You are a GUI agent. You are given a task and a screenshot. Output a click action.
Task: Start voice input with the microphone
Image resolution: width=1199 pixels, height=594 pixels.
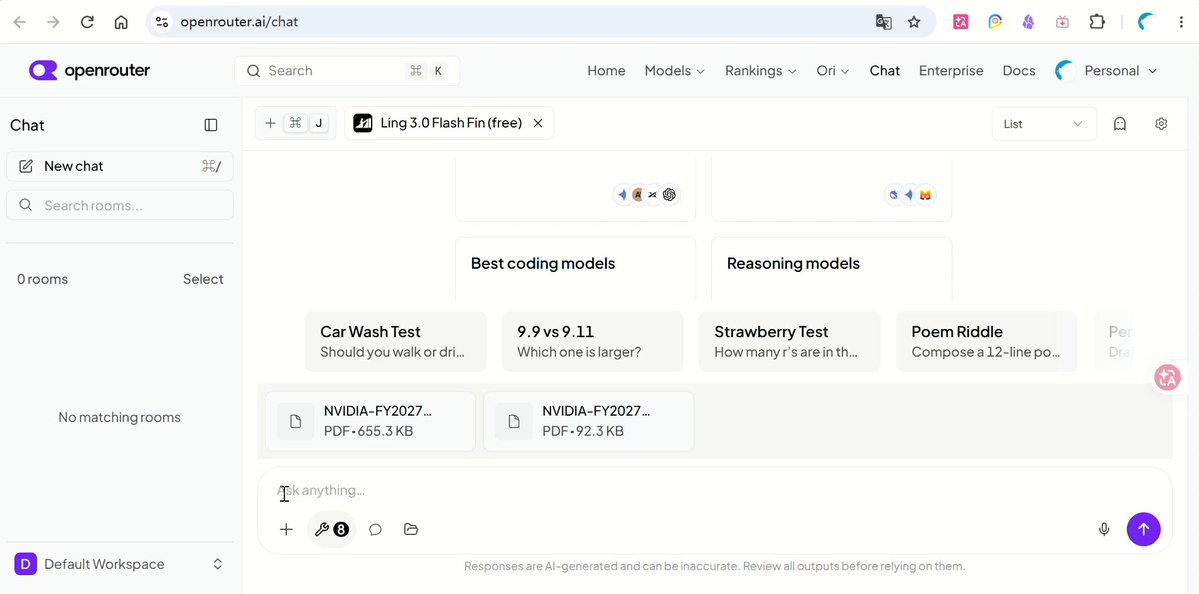(1104, 529)
